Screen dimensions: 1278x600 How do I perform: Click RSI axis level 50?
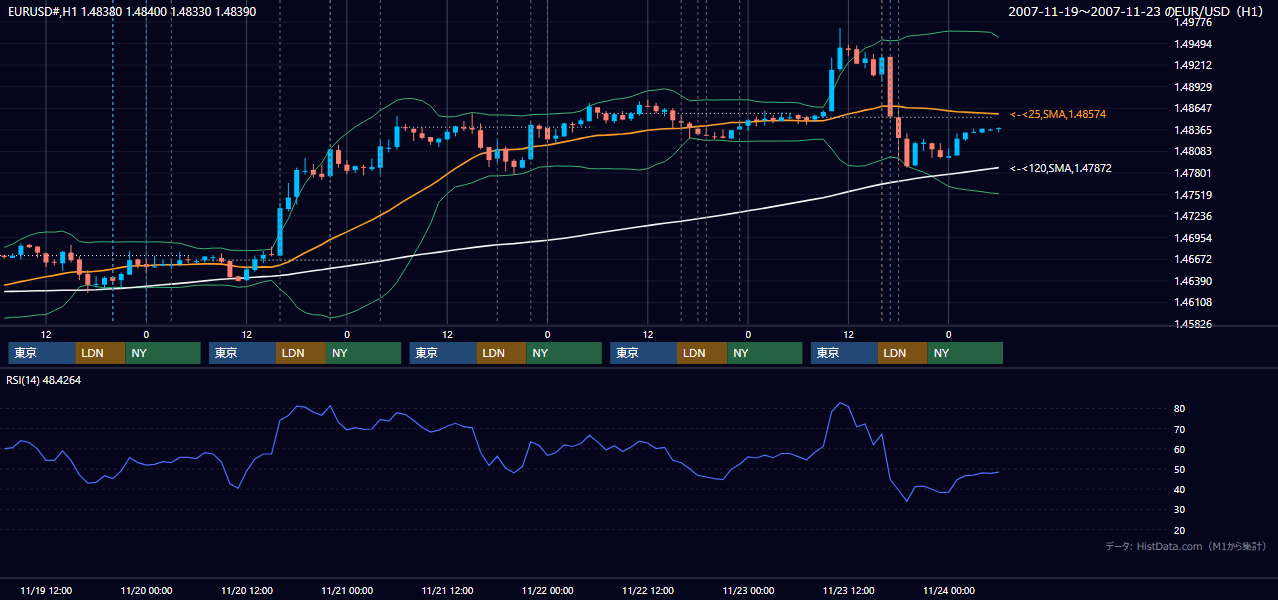point(1180,469)
